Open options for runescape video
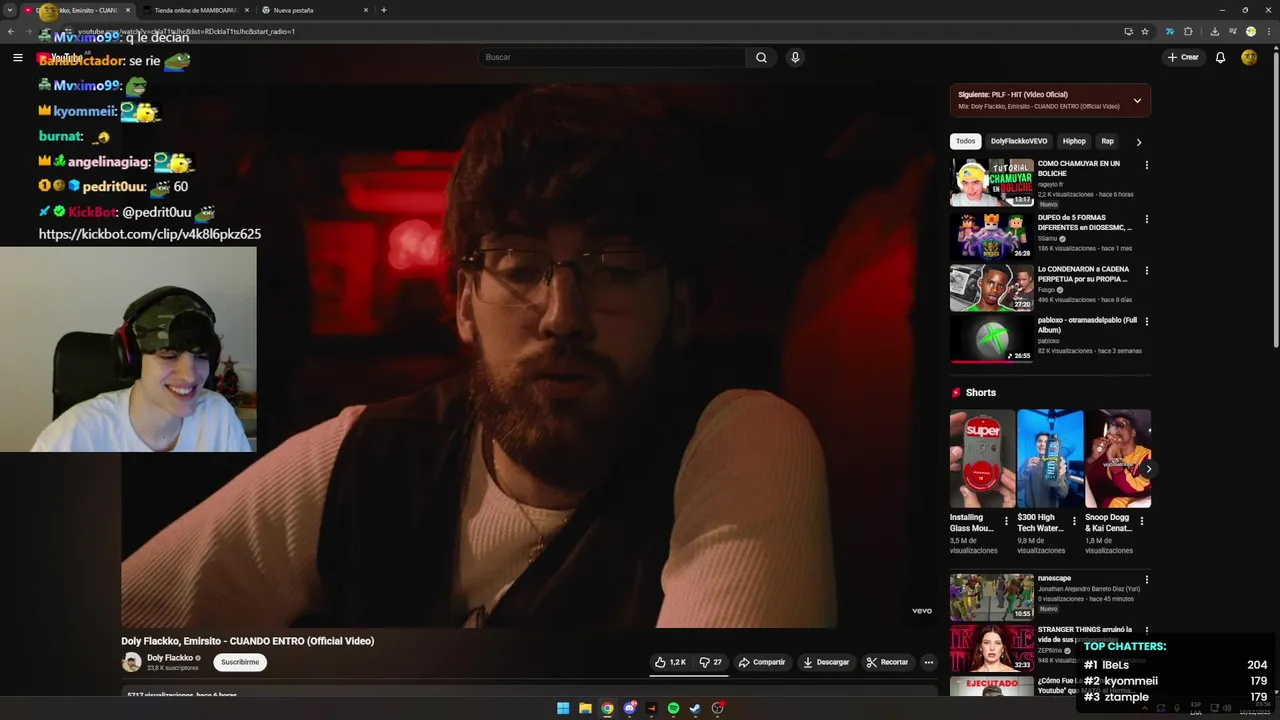The width and height of the screenshot is (1280, 720). coord(1147,580)
